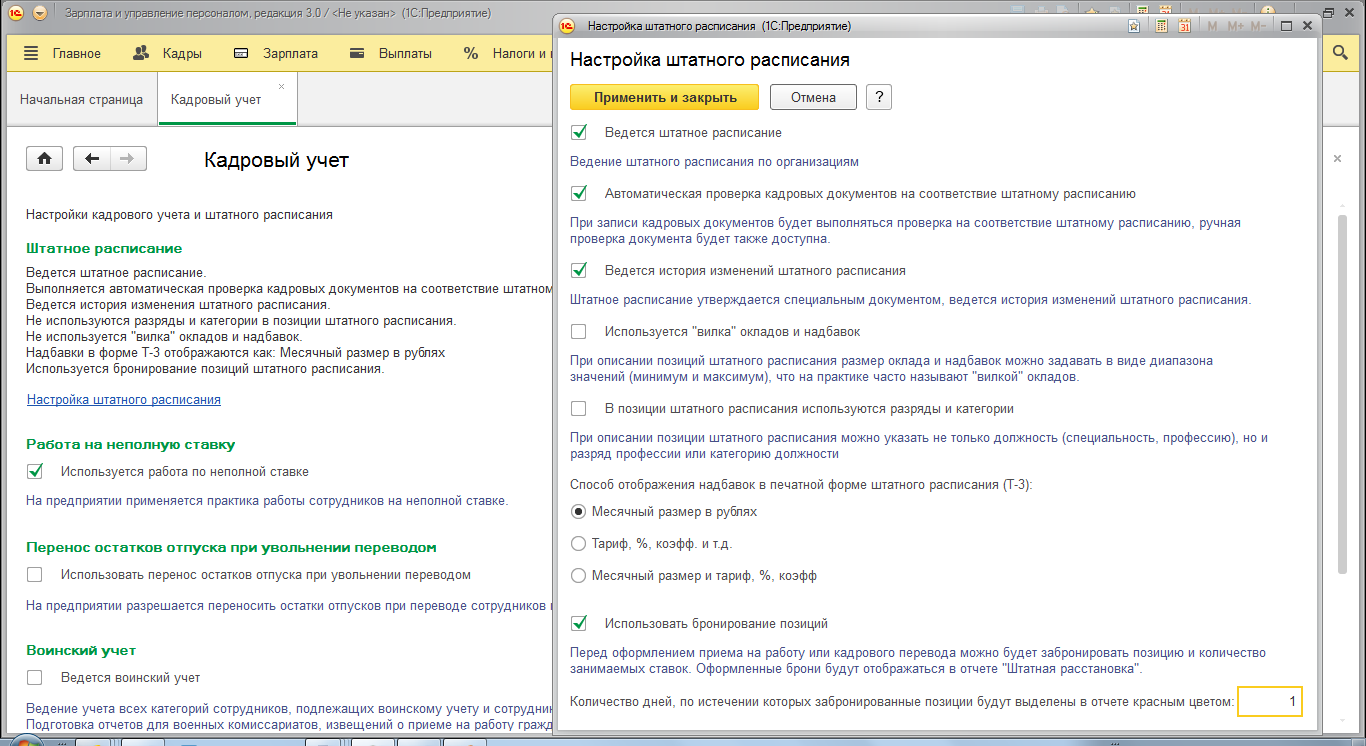This screenshot has width=1366, height=746.
Task: Open the Главное sections menu
Action: point(62,54)
